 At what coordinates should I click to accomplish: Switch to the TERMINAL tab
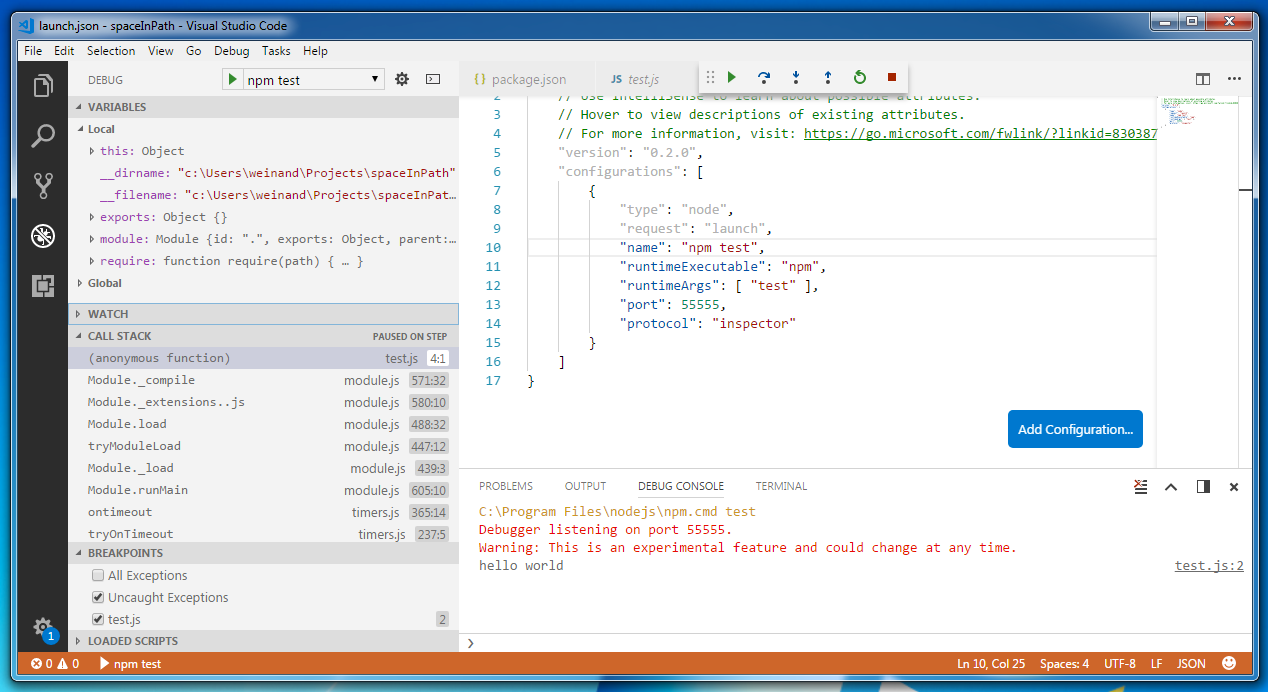click(x=781, y=486)
